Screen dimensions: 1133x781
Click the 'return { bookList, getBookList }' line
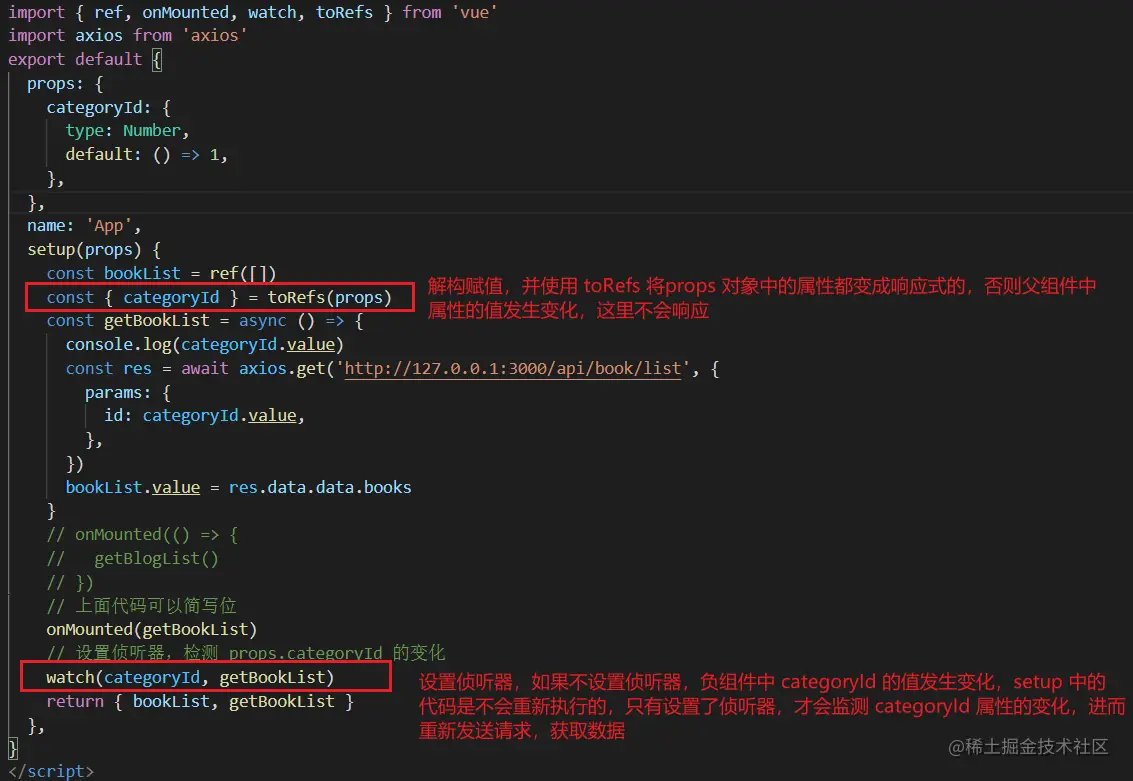tap(200, 702)
